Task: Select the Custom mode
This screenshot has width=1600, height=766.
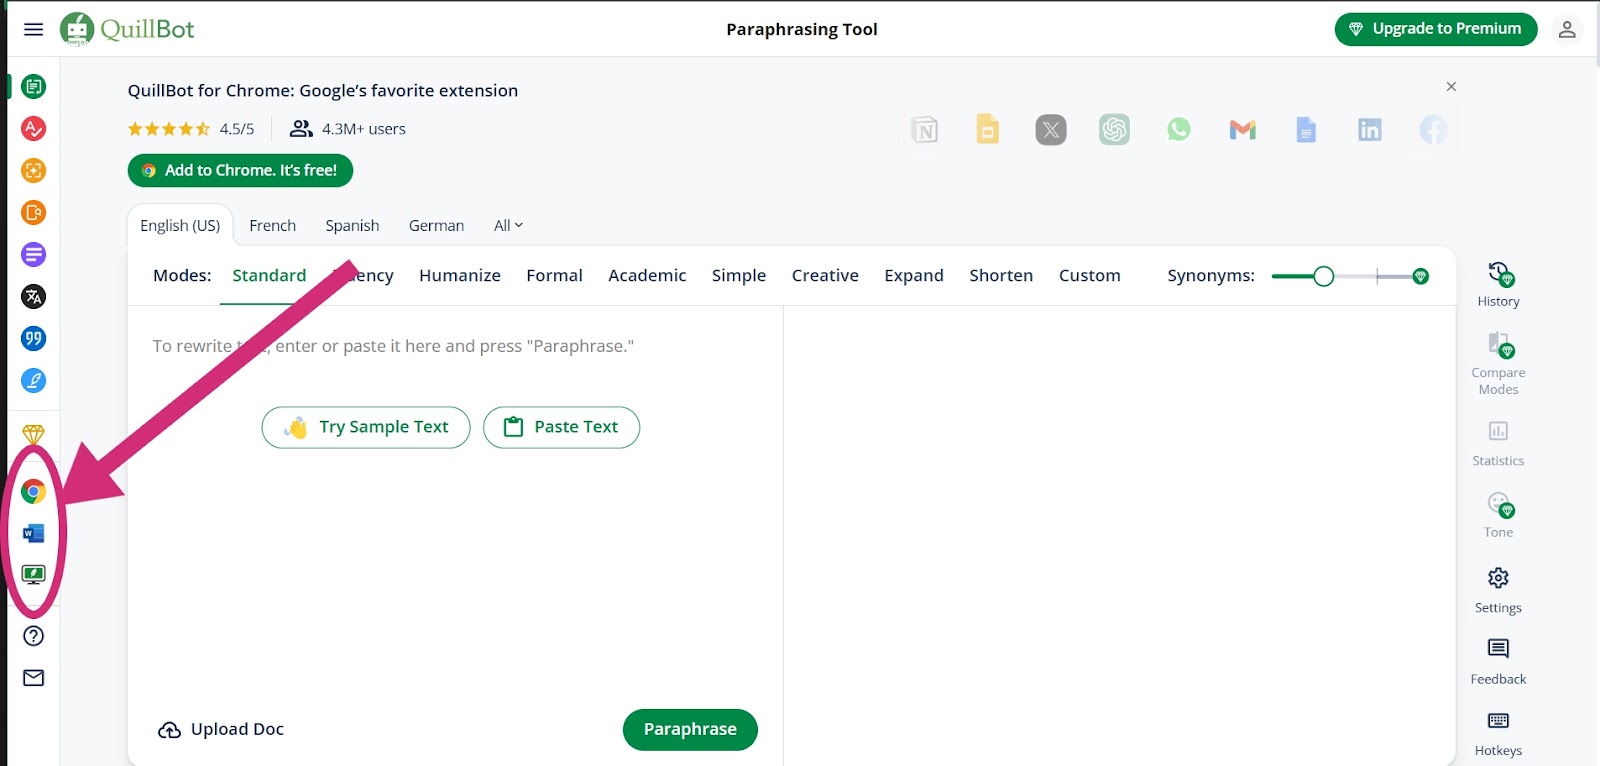Action: point(1090,276)
